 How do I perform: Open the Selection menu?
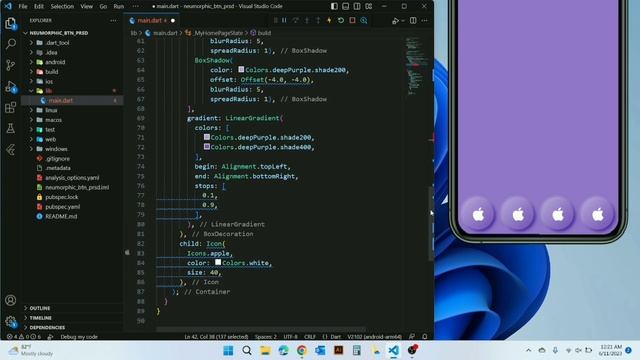pyautogui.click(x=62, y=6)
